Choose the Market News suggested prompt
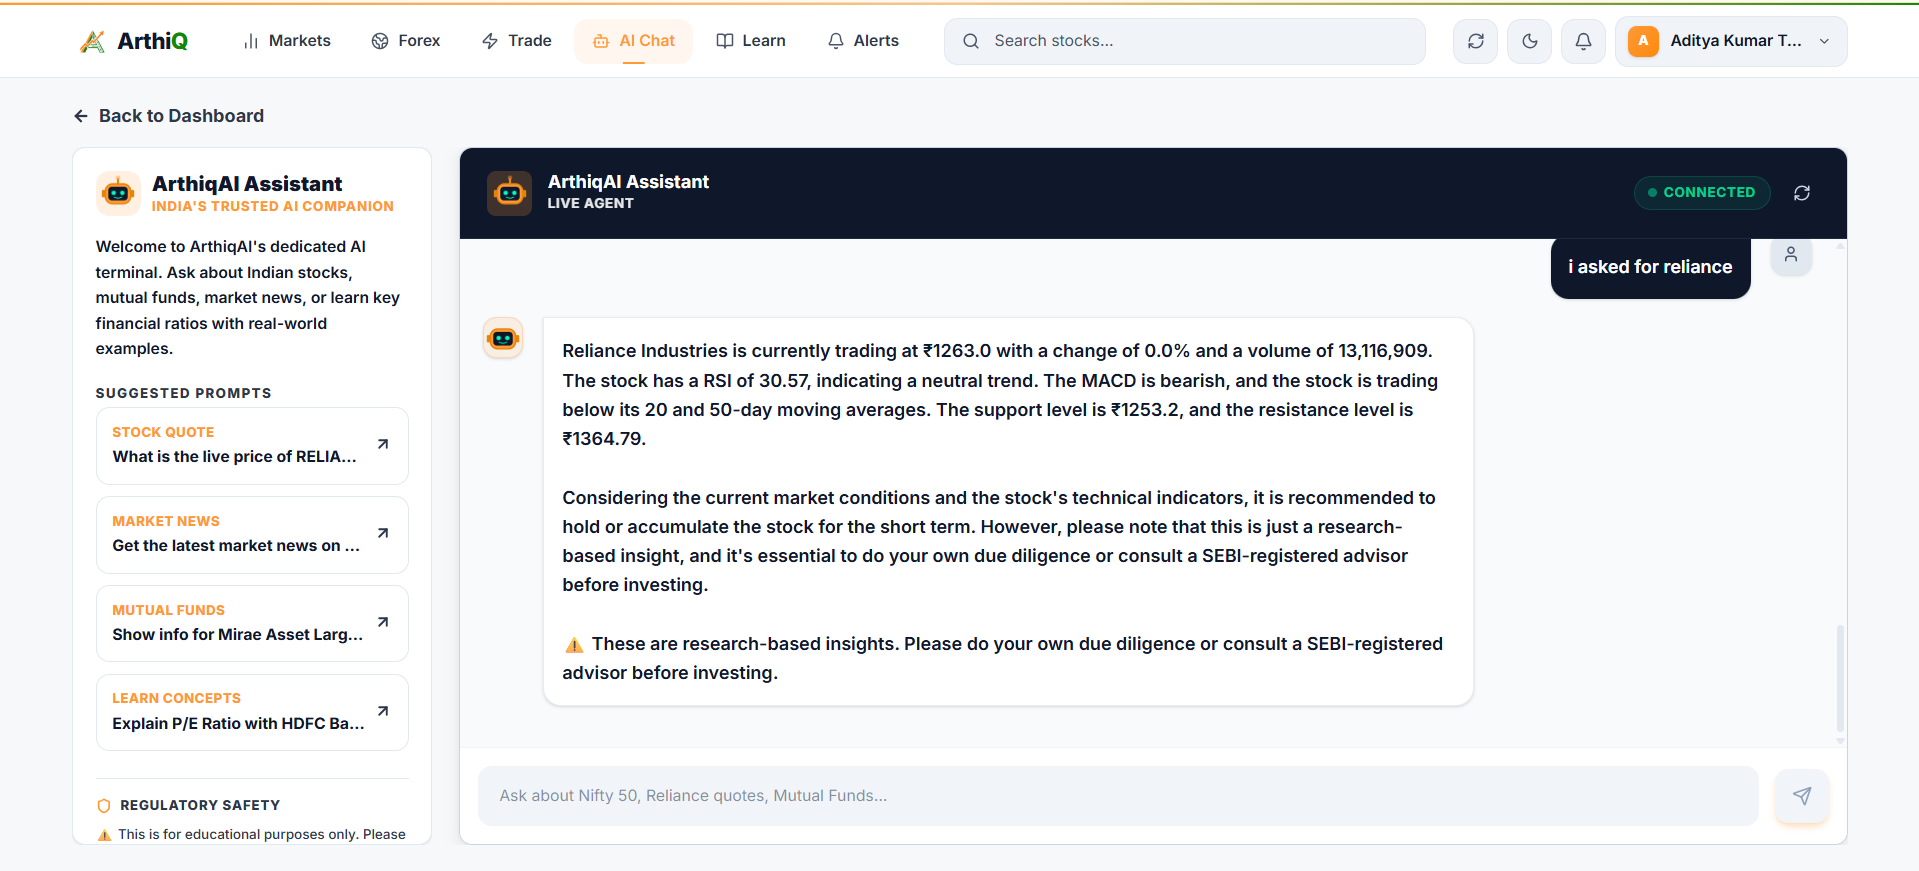1919x871 pixels. click(x=252, y=534)
